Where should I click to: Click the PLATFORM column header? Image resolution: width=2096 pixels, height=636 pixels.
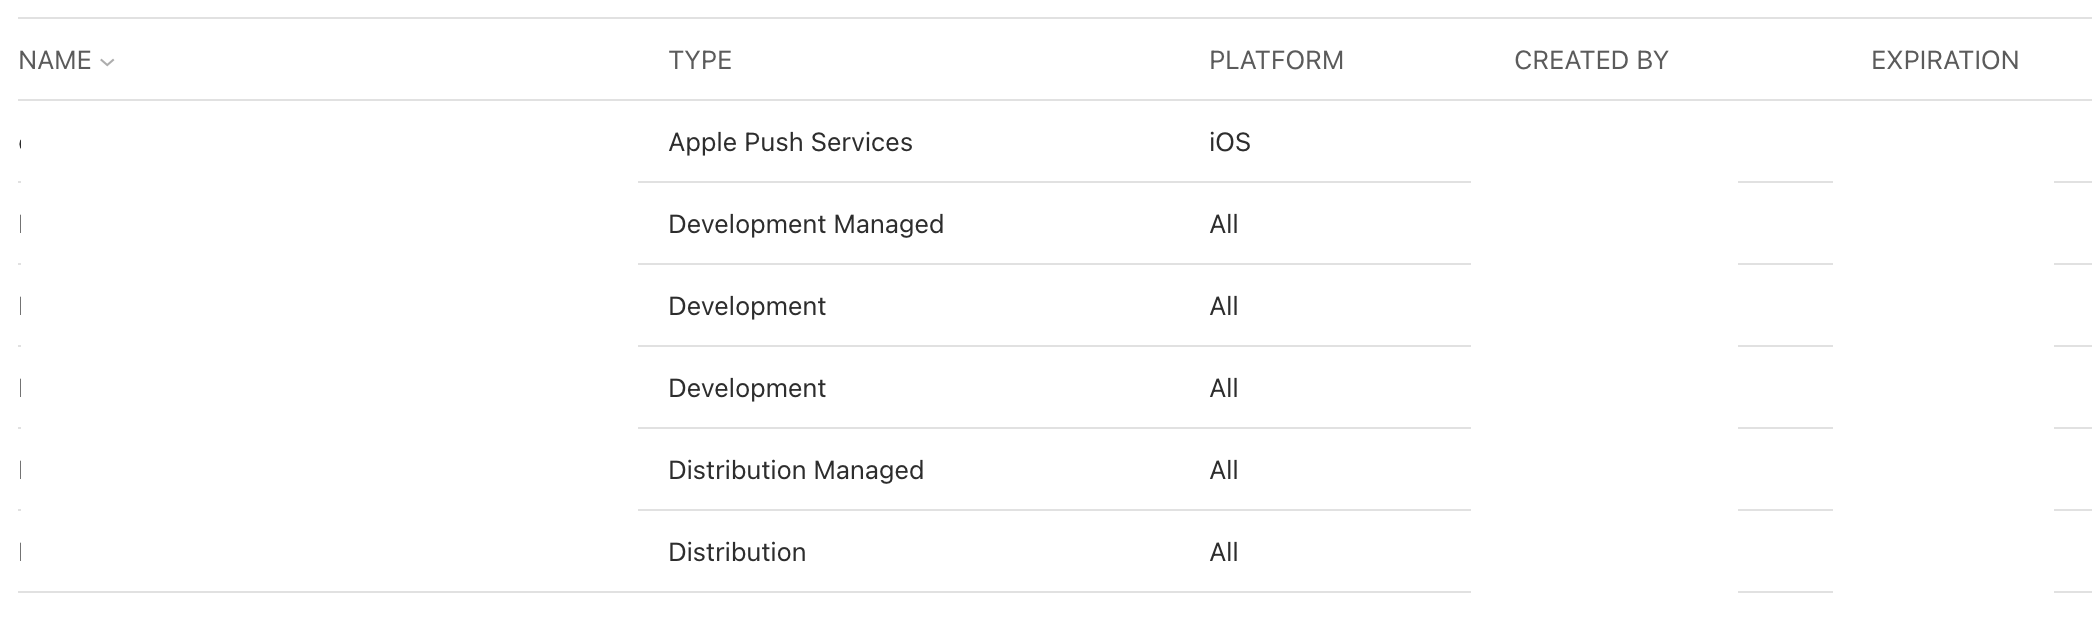pos(1276,60)
